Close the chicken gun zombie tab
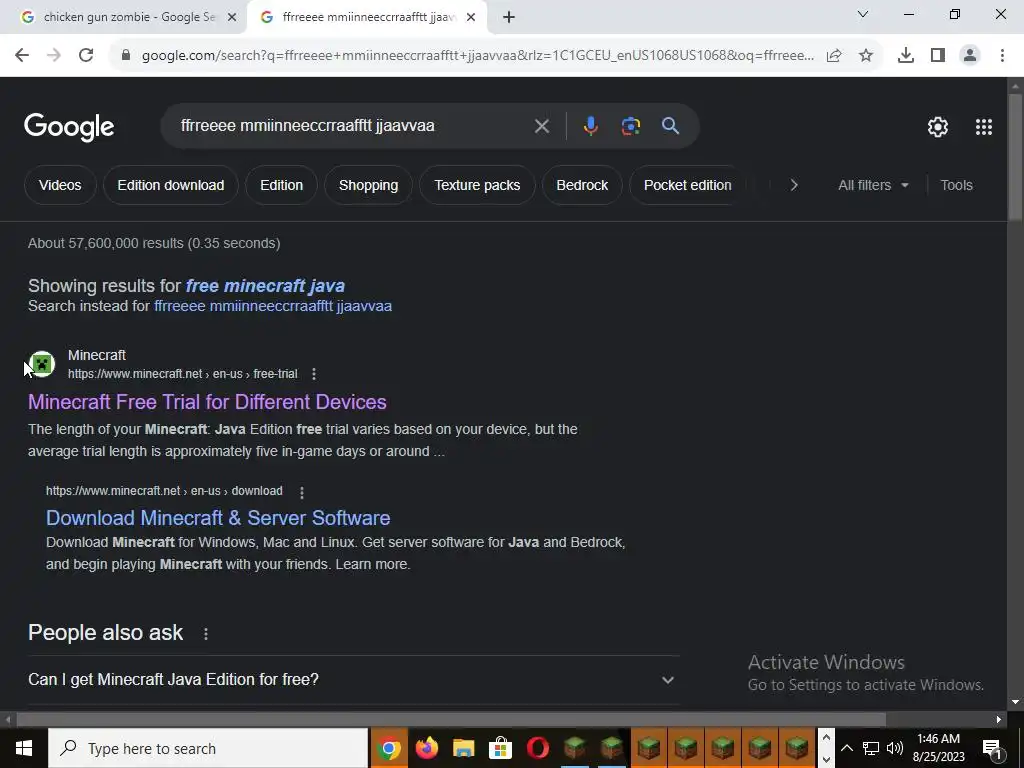 (x=232, y=18)
